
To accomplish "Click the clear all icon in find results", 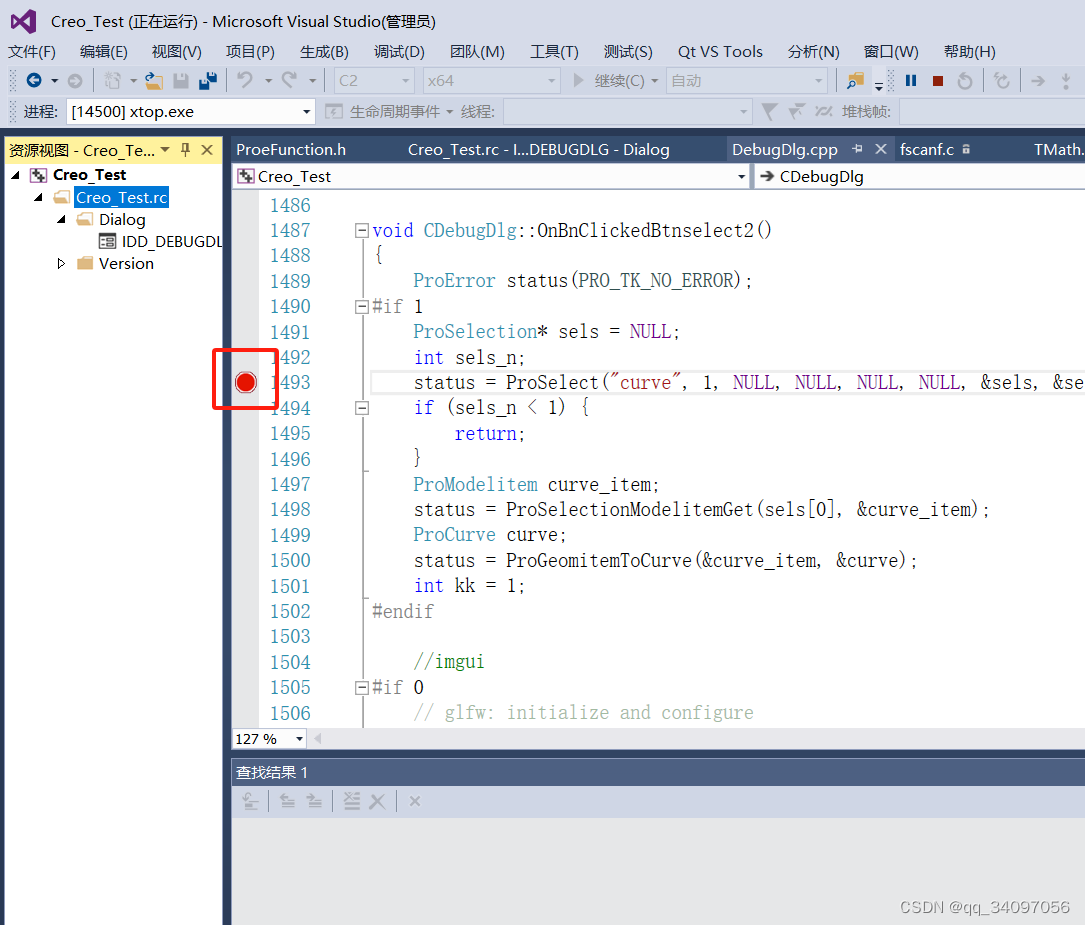I will (352, 801).
